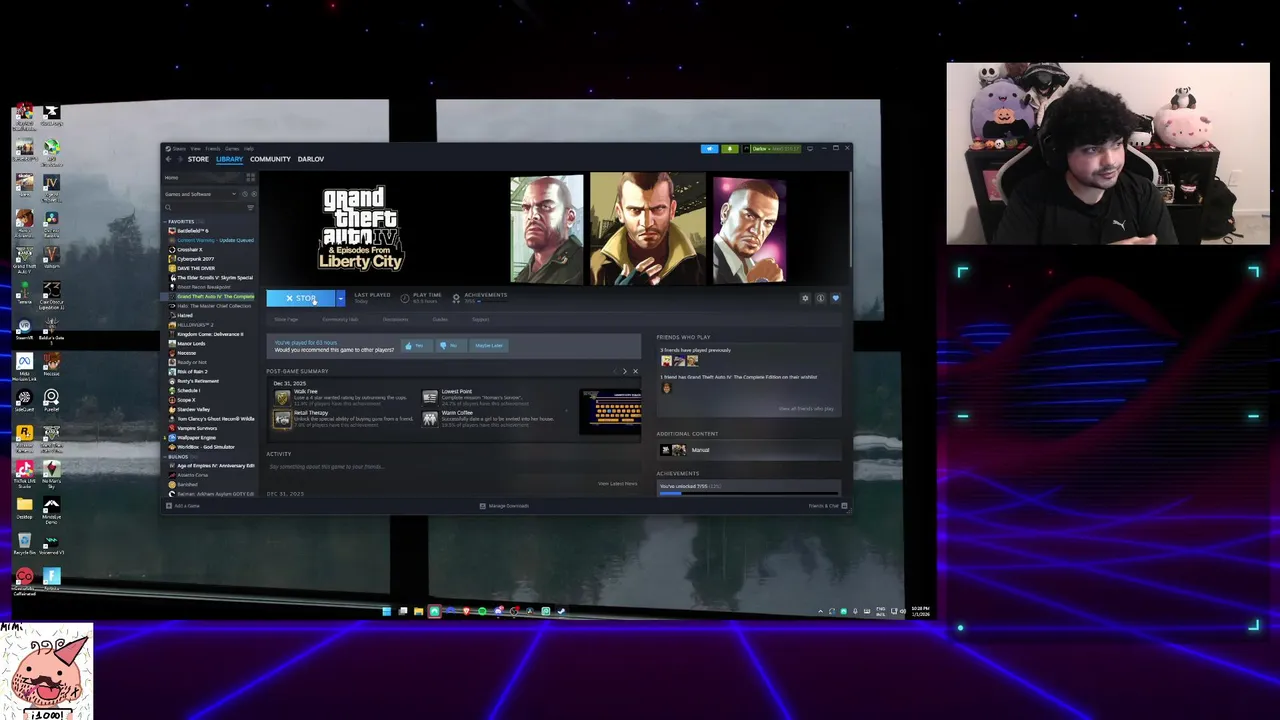
Task: Select Cyberpunk 2077 in library list
Action: 195,259
